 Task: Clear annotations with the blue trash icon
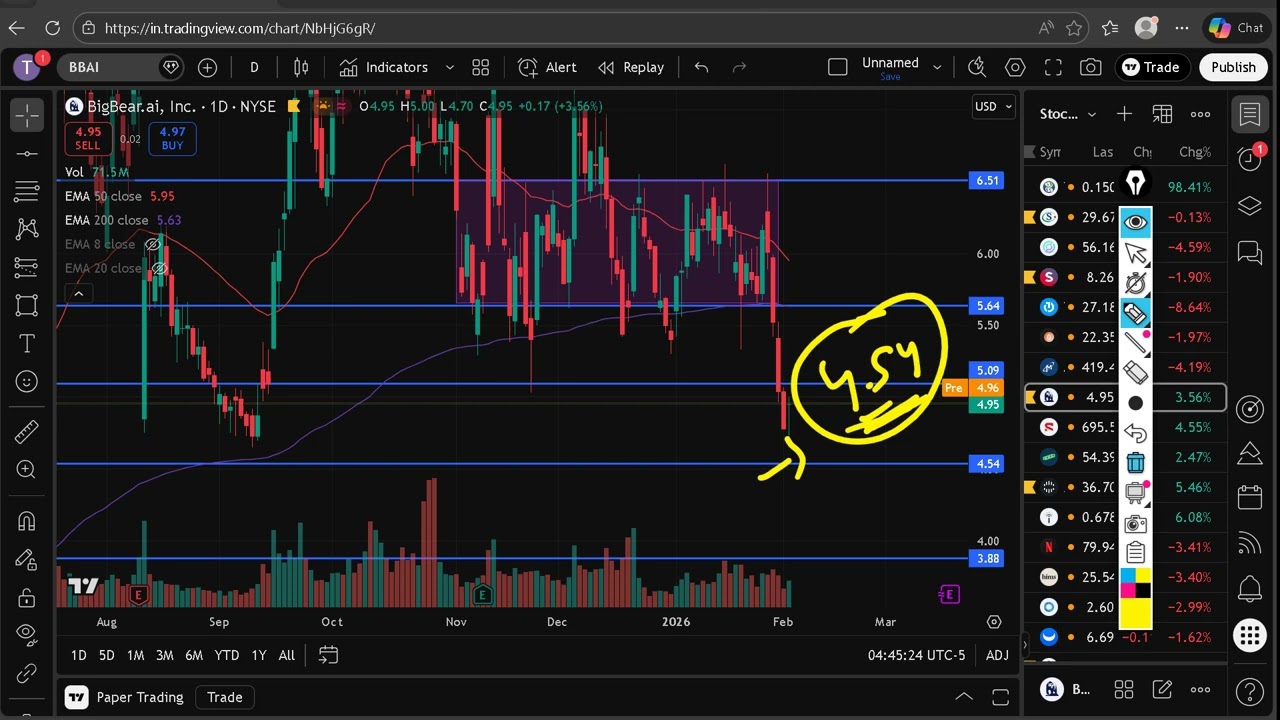coord(1135,462)
